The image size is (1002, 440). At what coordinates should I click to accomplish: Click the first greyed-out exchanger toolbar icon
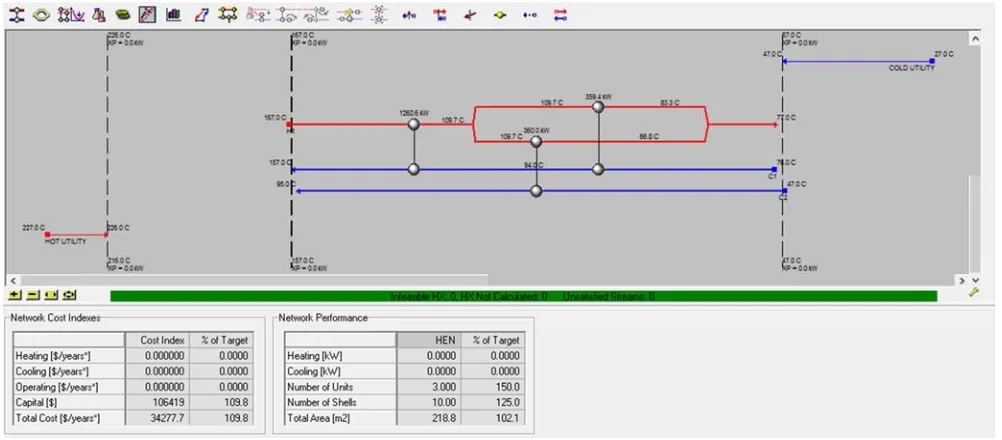click(258, 15)
